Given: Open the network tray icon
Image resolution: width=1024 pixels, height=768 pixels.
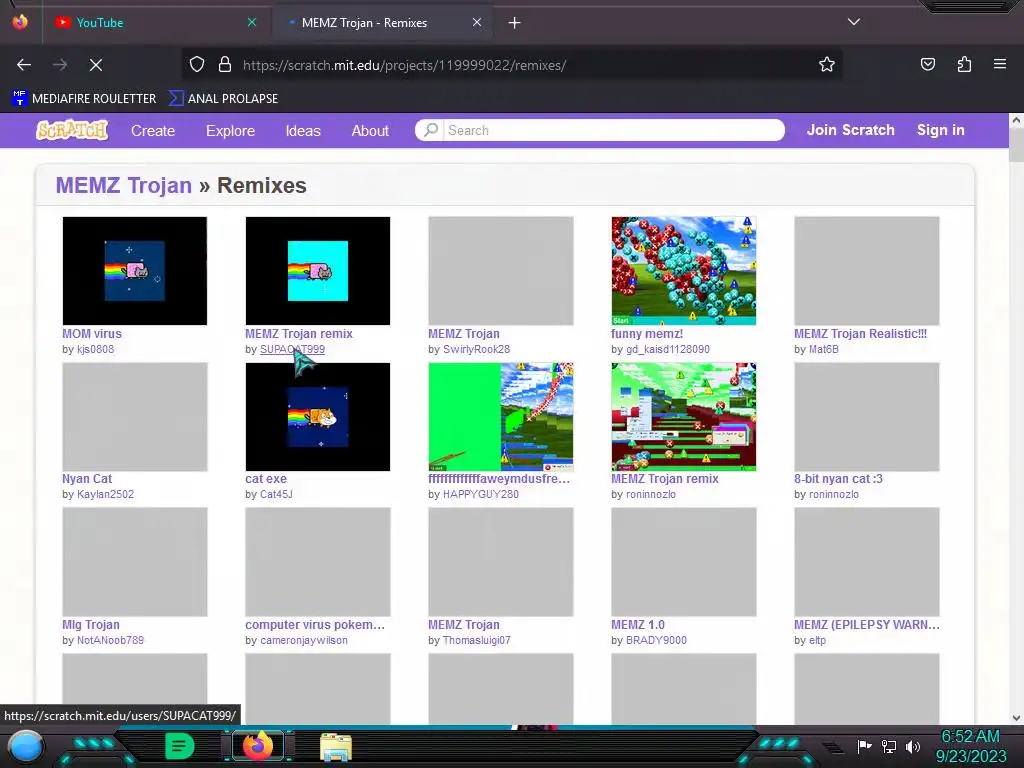Looking at the screenshot, I should pos(889,746).
